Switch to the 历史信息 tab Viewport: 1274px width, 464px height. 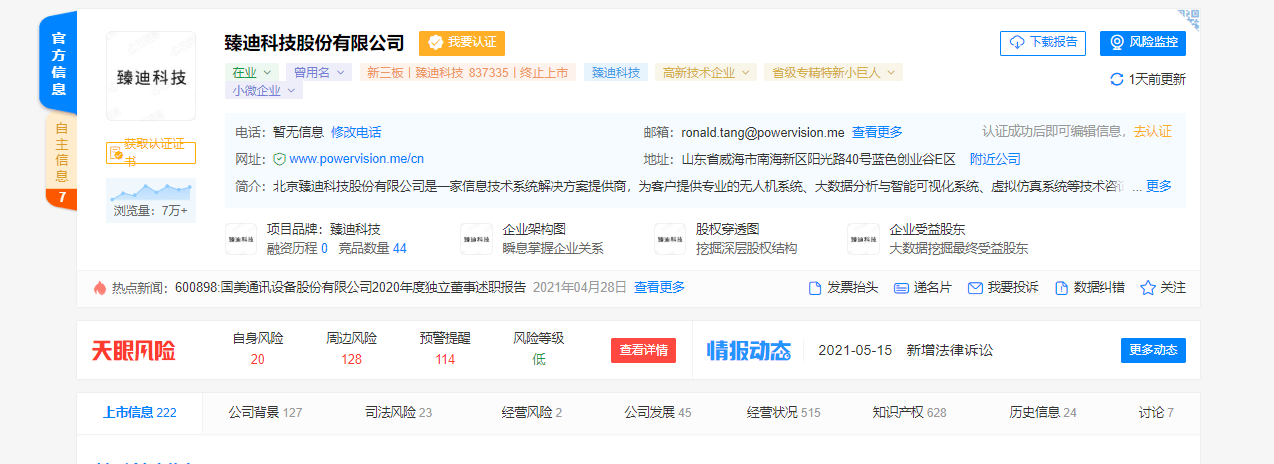[x=1042, y=412]
